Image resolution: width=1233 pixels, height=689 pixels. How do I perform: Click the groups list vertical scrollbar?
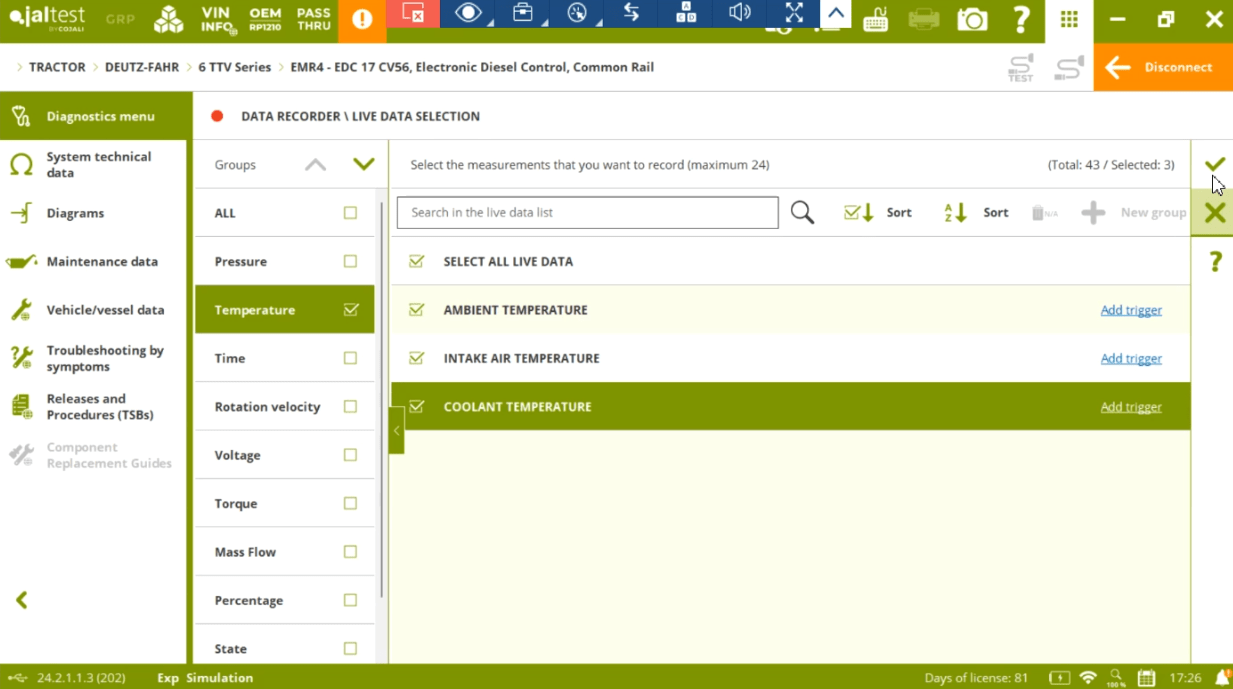pyautogui.click(x=381, y=400)
